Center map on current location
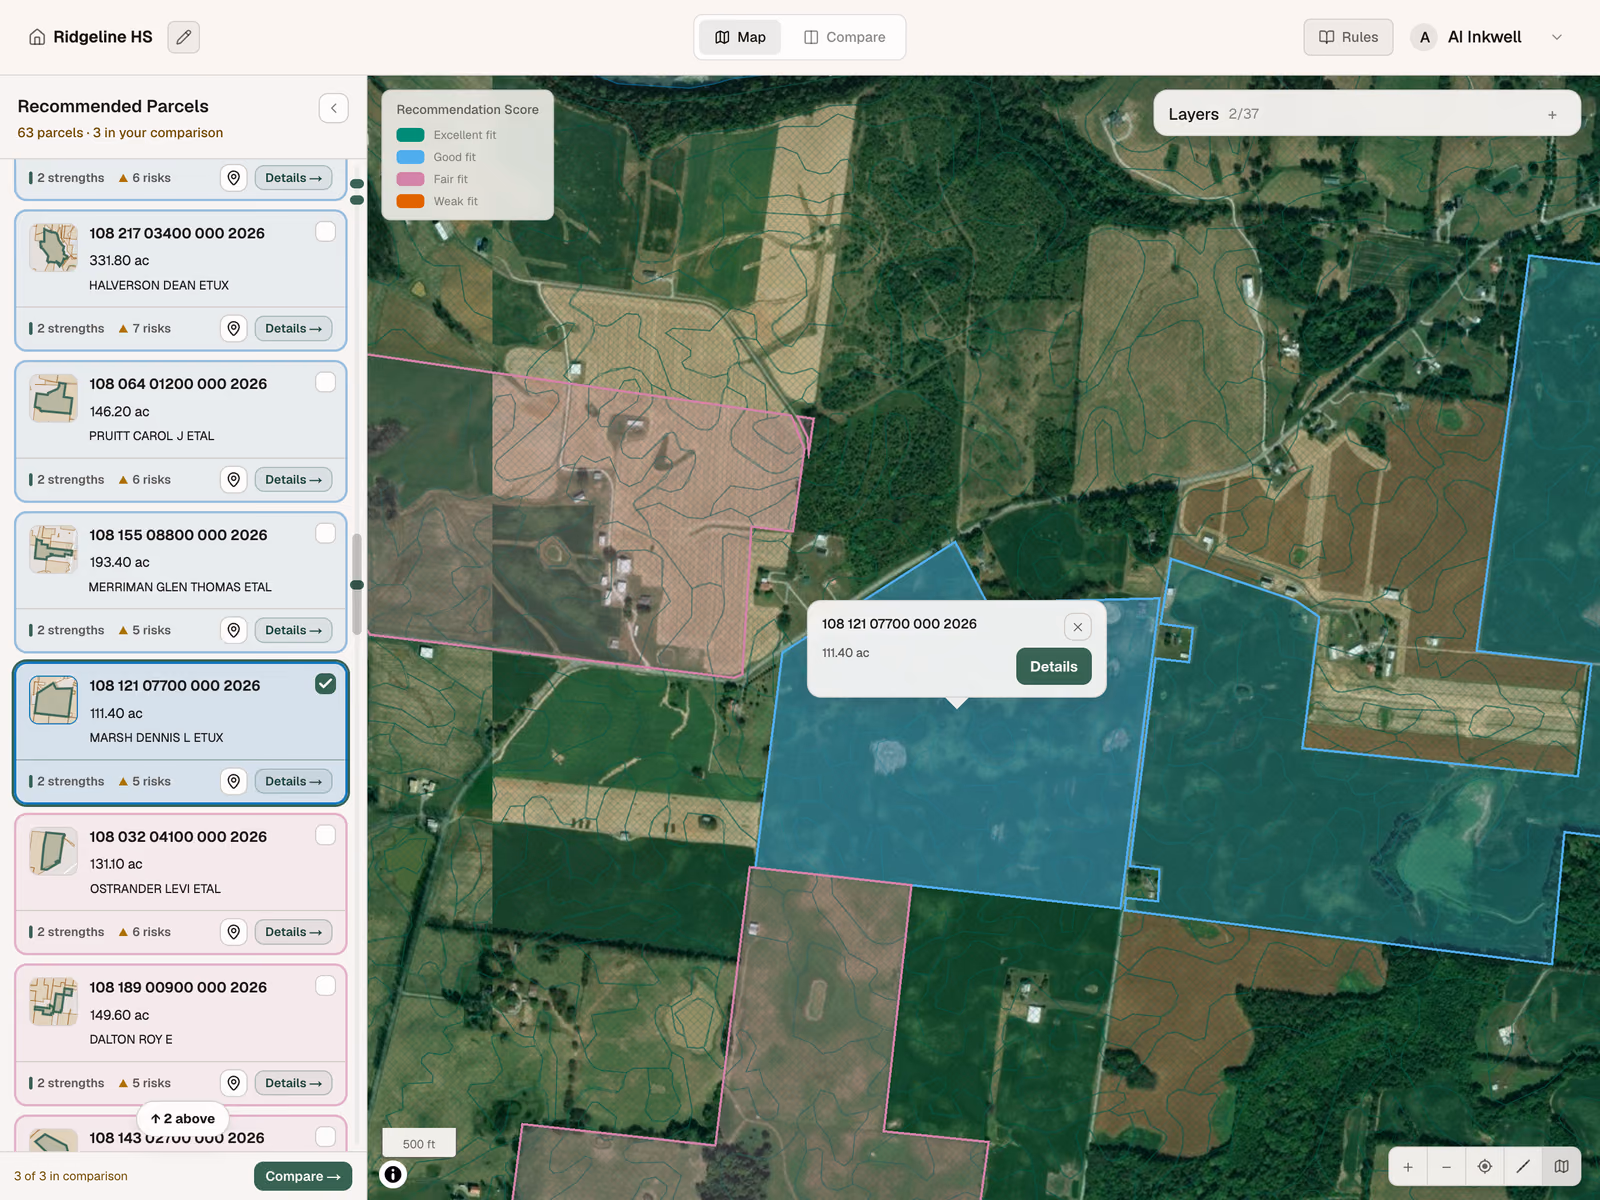The width and height of the screenshot is (1600, 1200). (1485, 1167)
